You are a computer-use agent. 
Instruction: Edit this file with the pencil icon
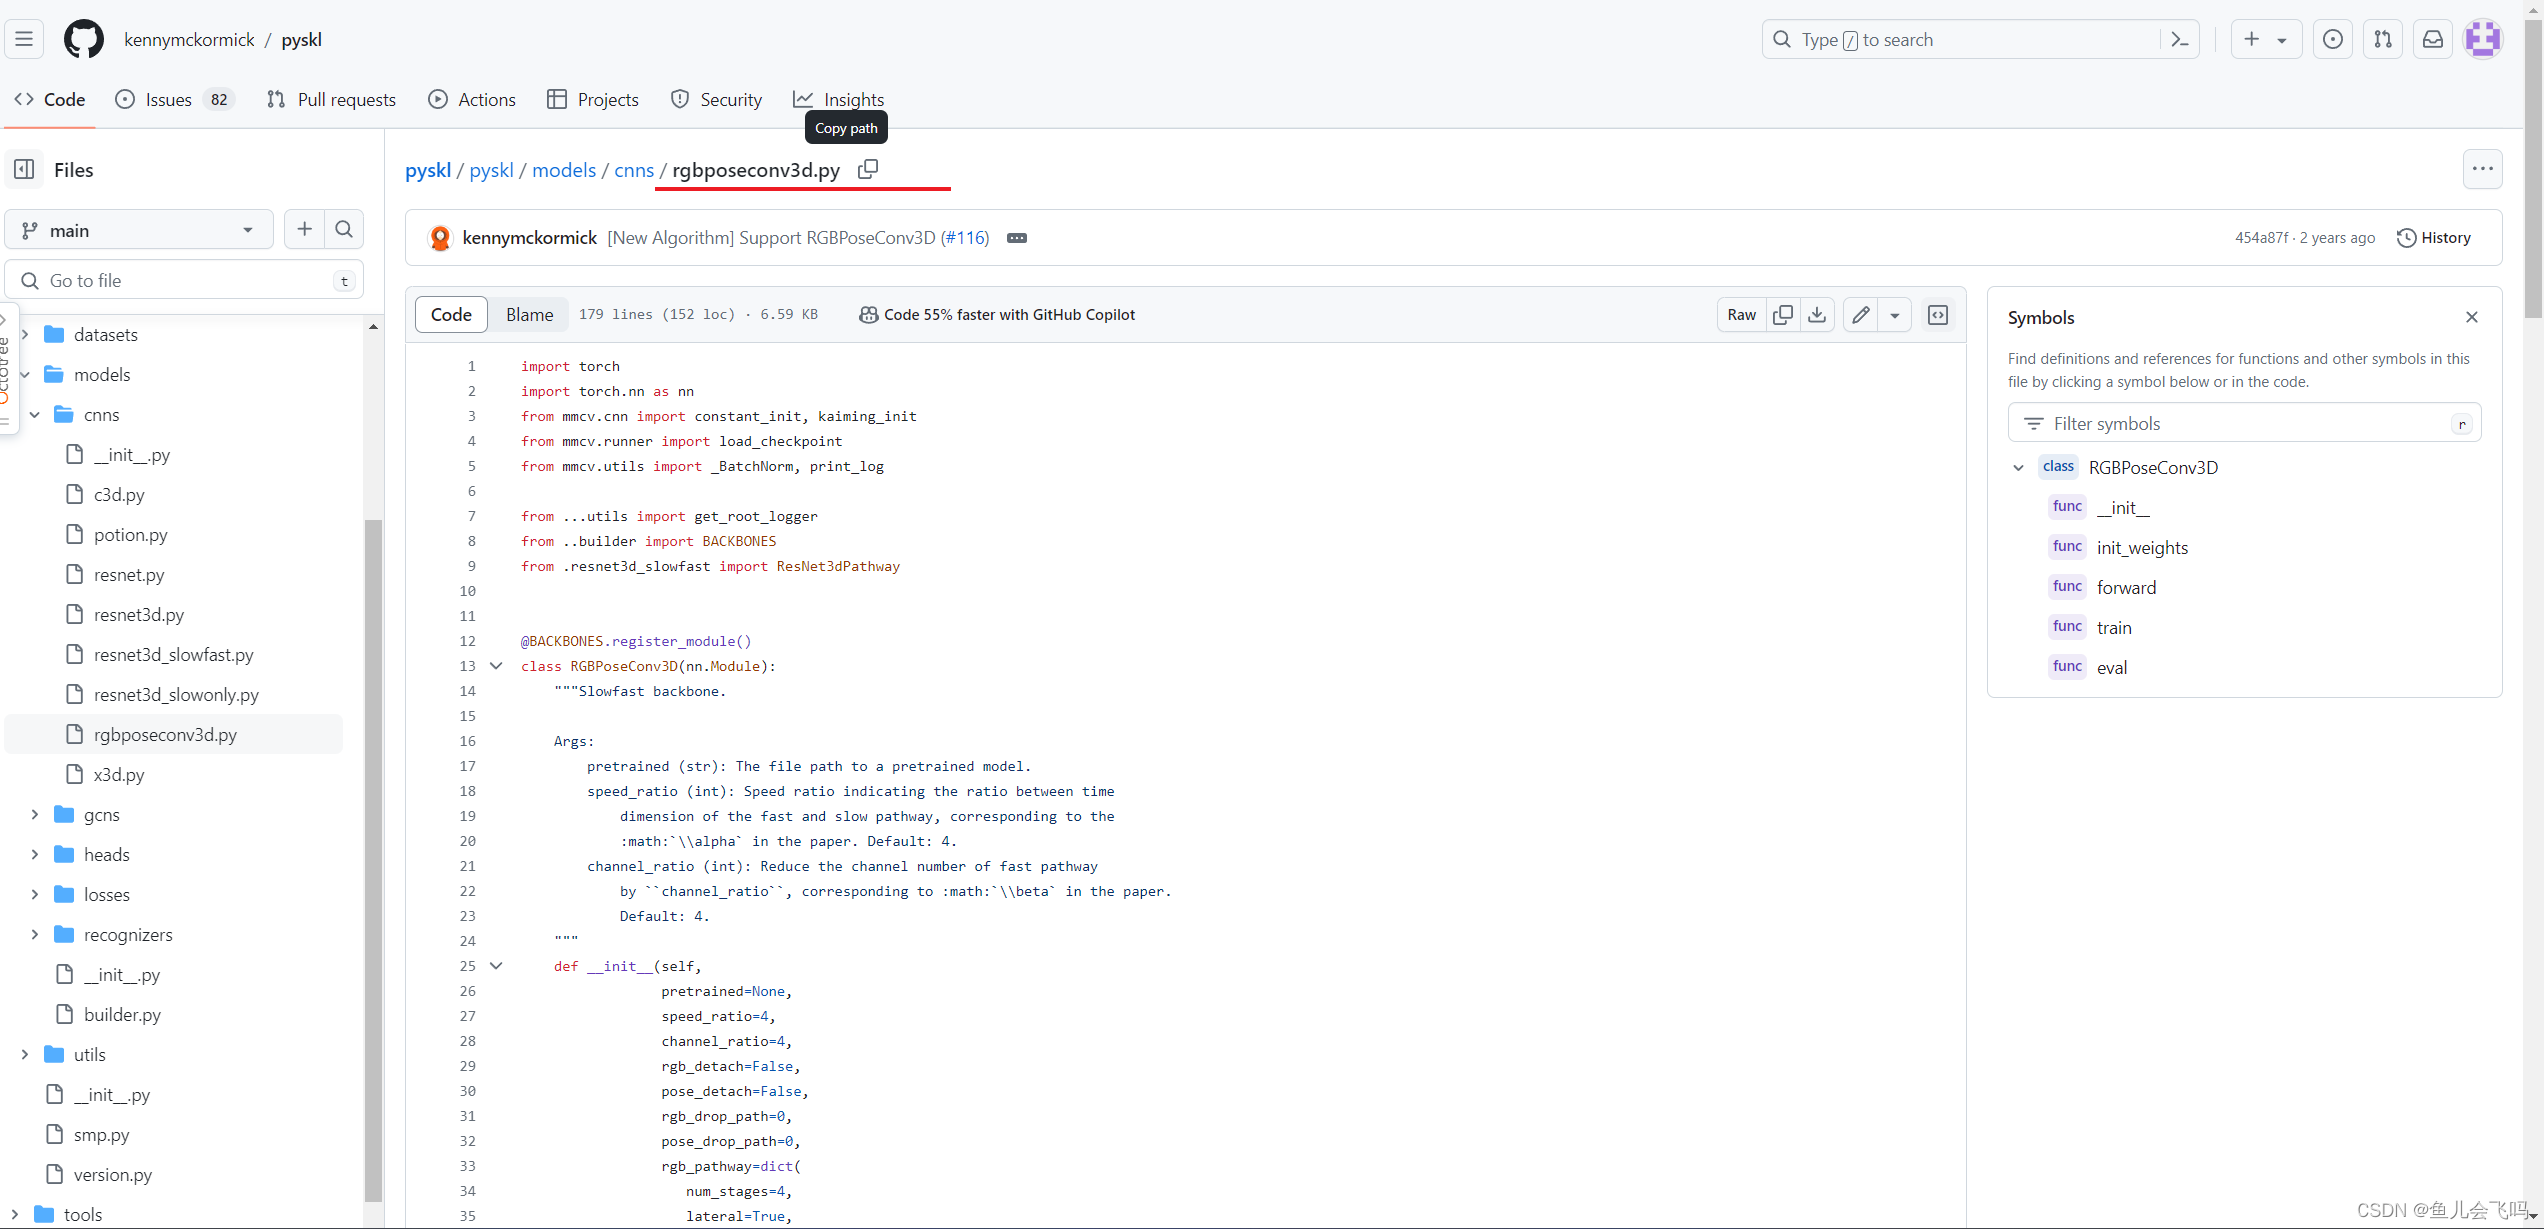tap(1860, 314)
